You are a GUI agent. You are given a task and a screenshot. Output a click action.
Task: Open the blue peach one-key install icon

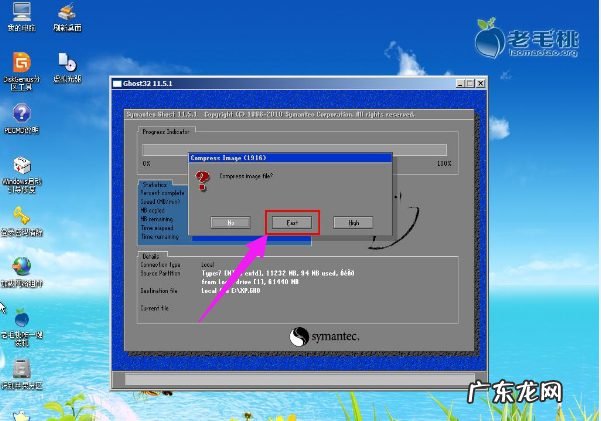tap(21, 318)
